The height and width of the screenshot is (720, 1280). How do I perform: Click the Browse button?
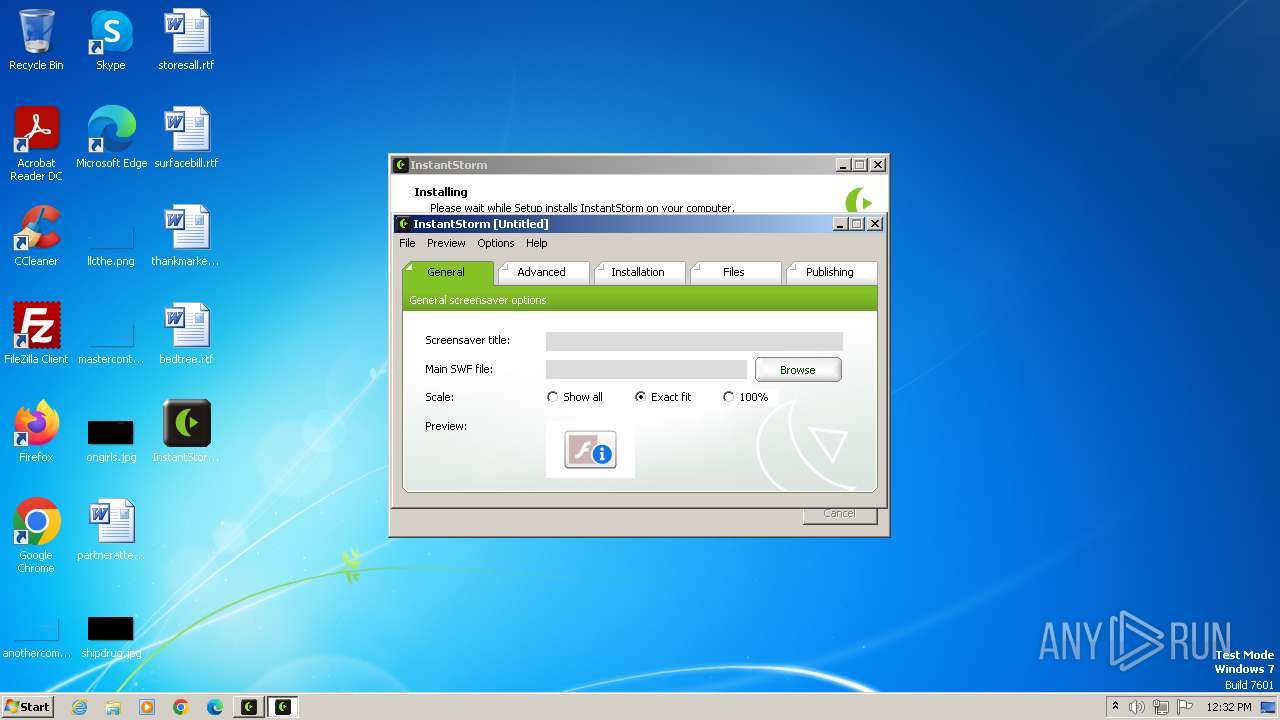798,370
